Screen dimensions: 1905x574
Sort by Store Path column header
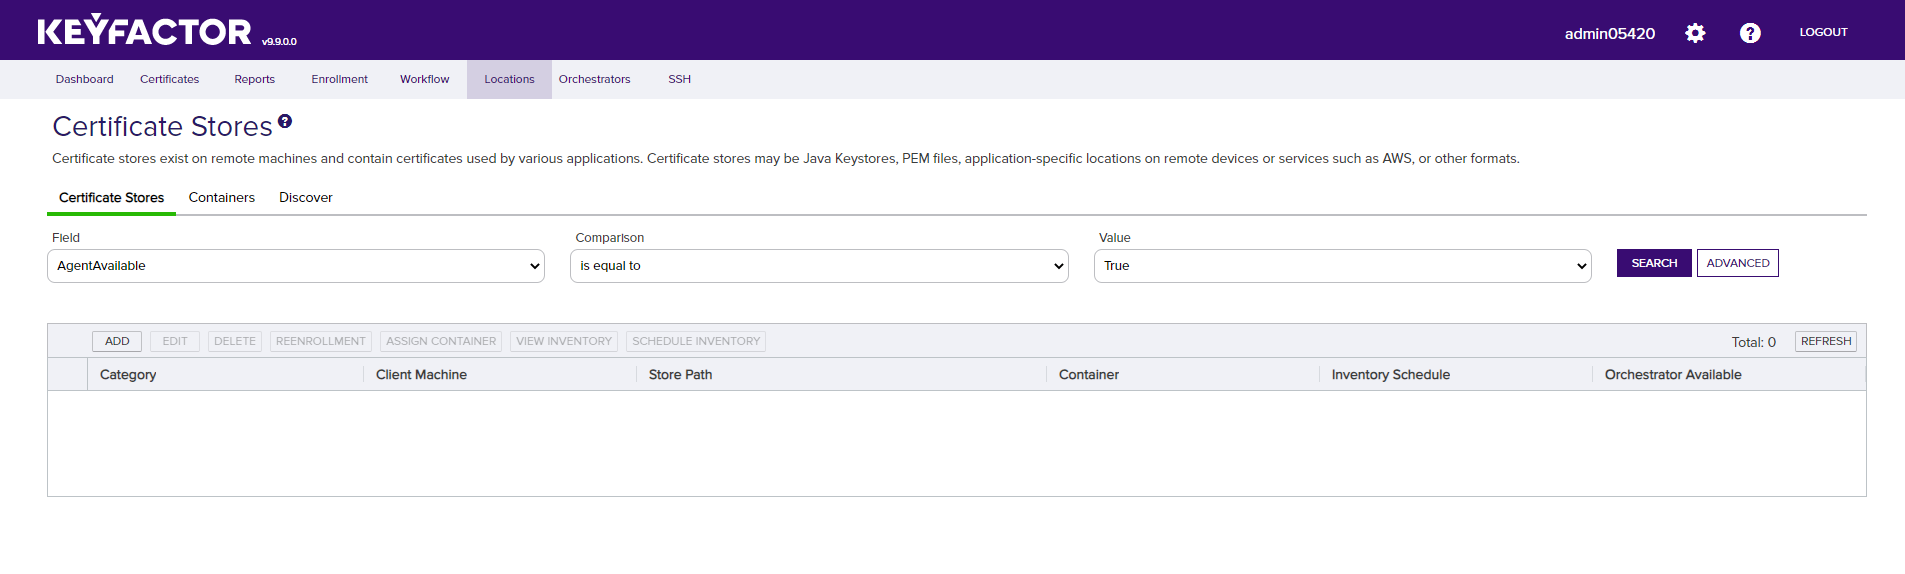680,375
